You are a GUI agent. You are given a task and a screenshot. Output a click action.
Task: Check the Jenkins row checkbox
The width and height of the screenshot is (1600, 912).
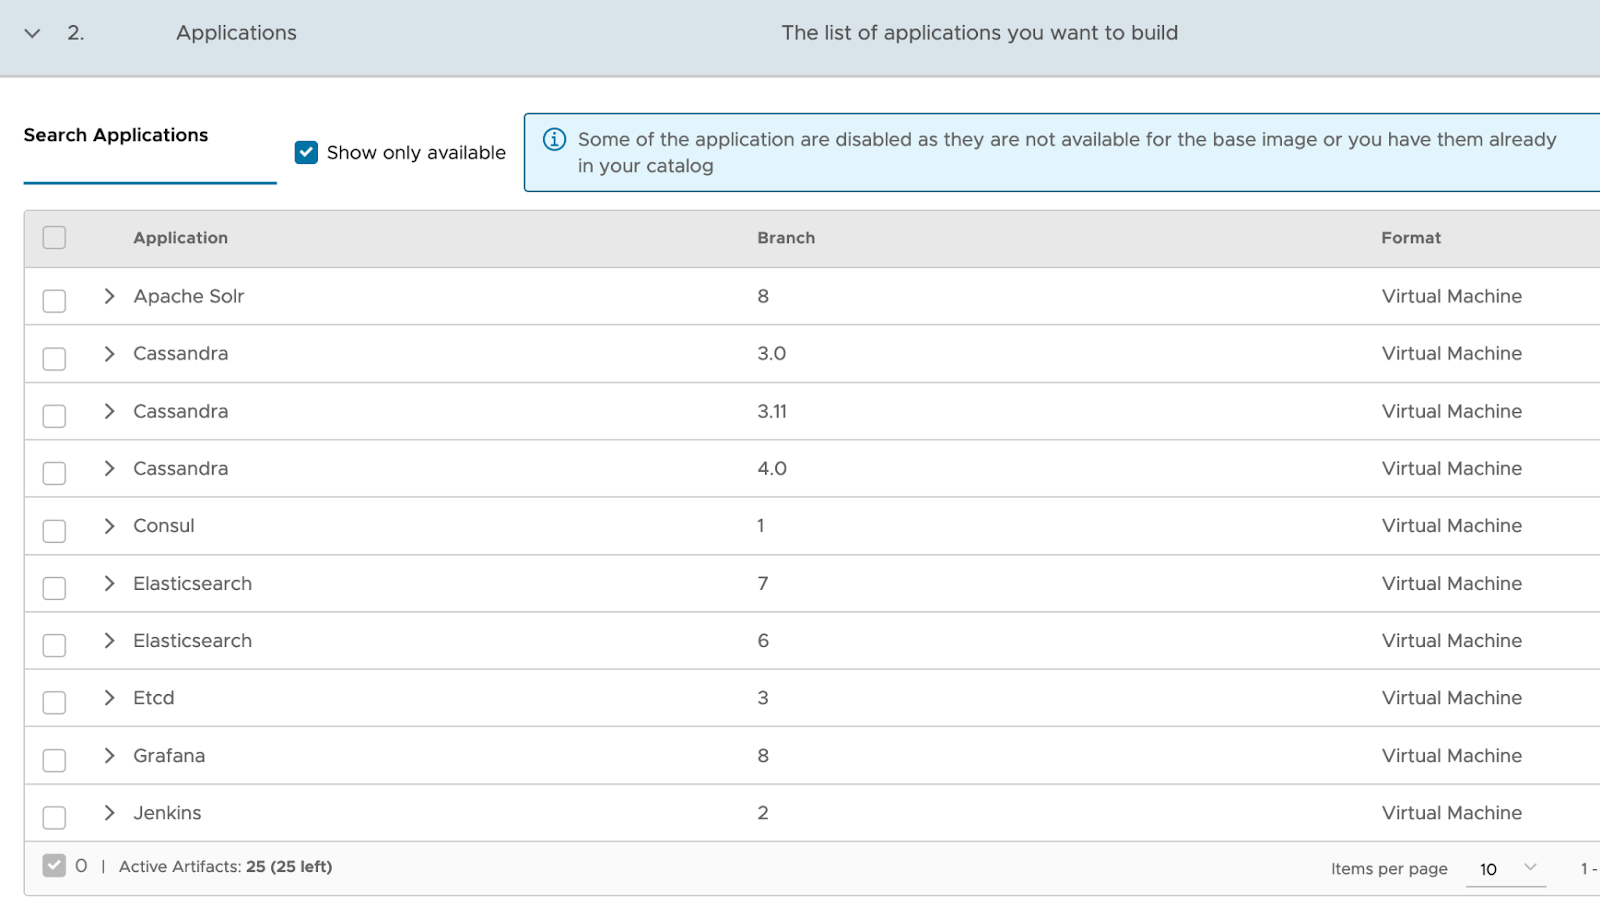[54, 817]
